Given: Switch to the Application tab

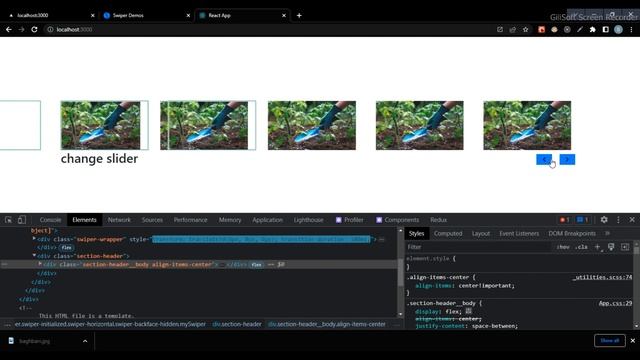Looking at the screenshot, I should tap(267, 220).
